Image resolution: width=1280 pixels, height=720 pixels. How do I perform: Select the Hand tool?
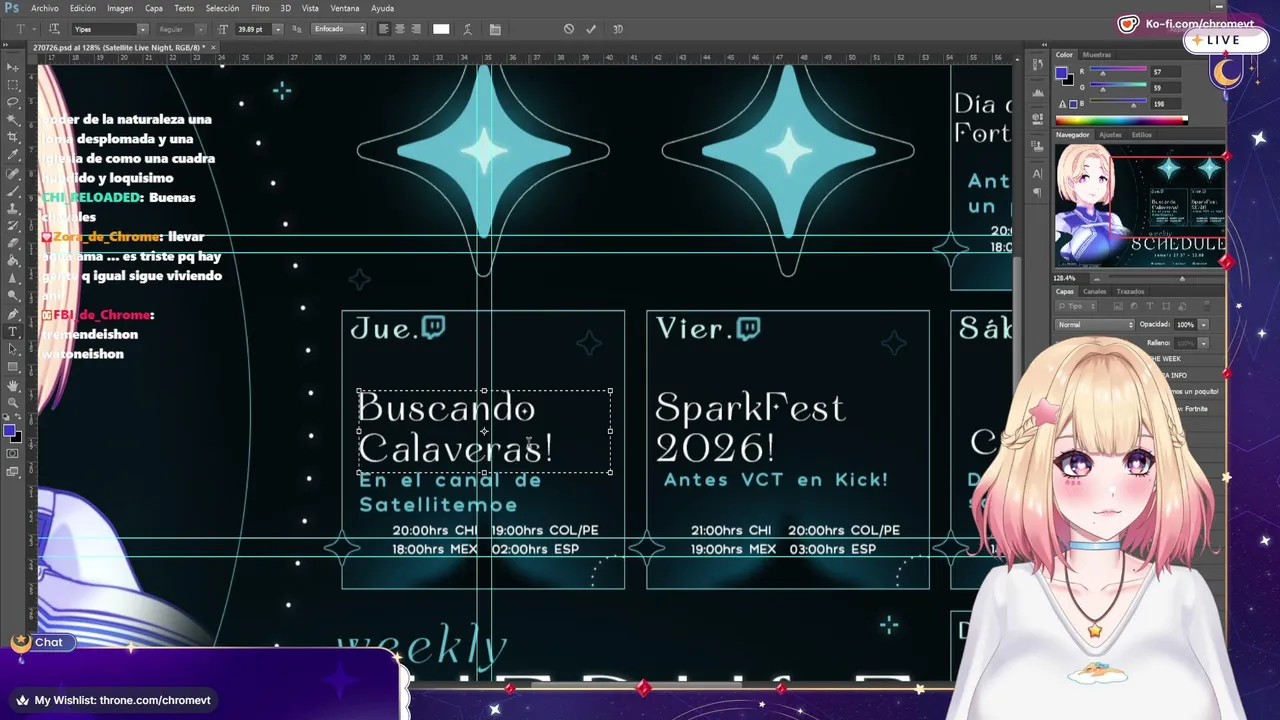pos(13,385)
